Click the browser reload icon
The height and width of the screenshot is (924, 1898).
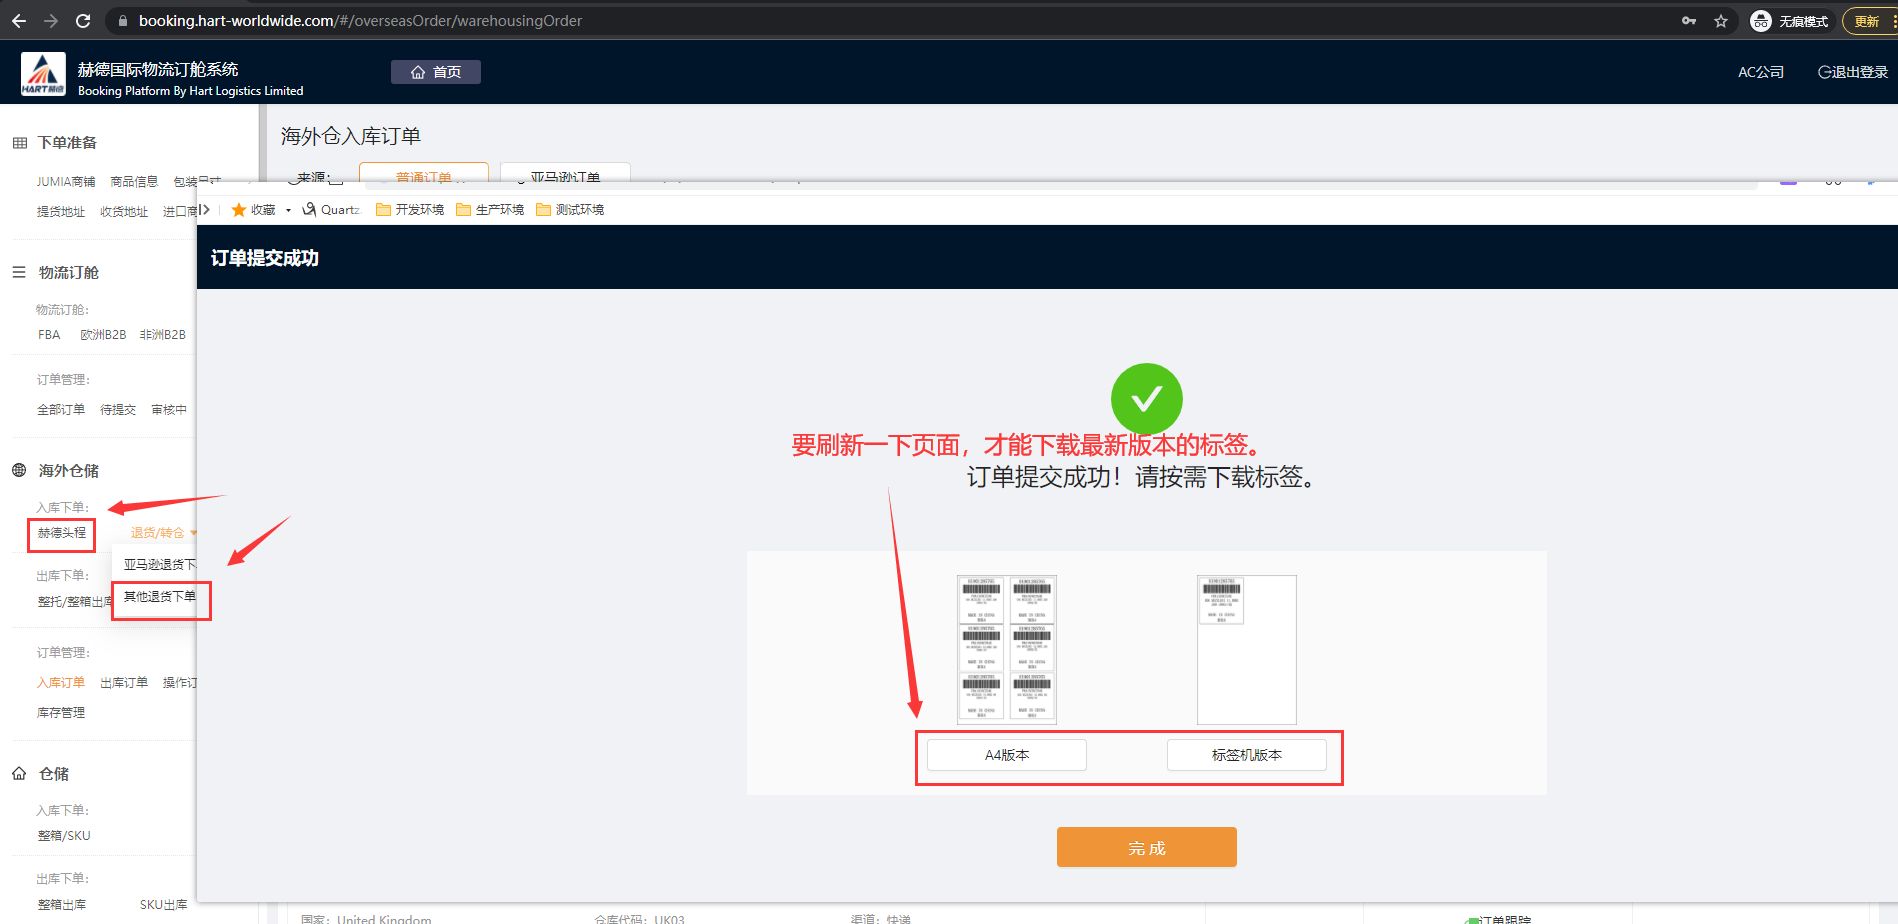point(83,21)
